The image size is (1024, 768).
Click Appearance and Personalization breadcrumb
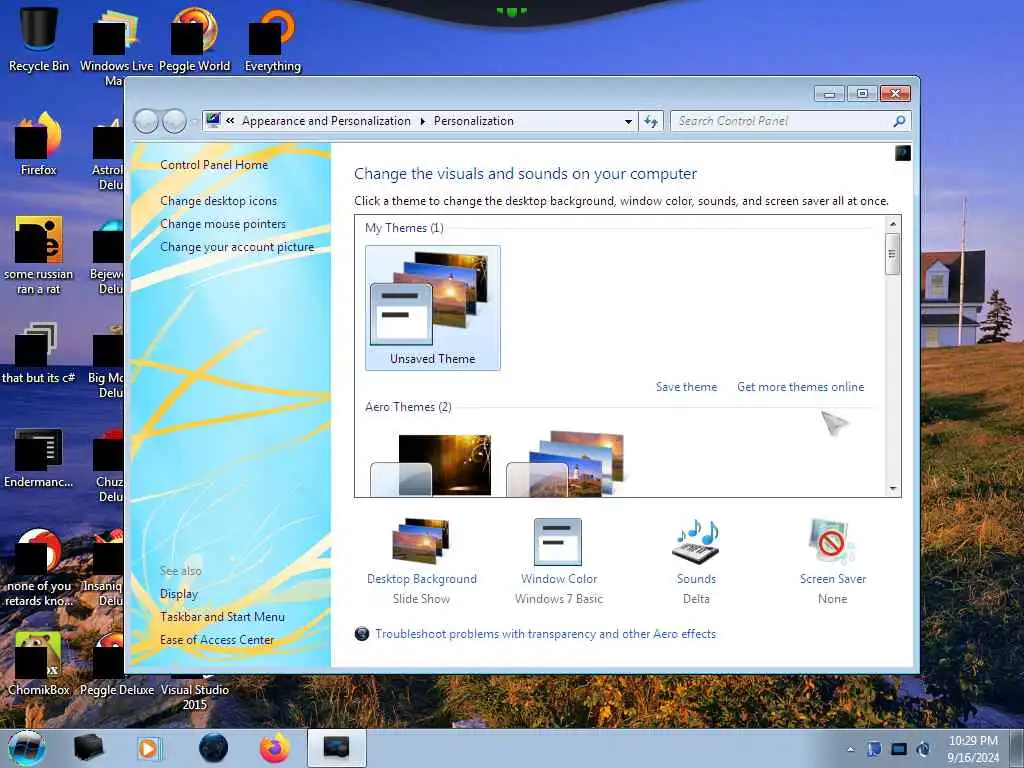(327, 121)
